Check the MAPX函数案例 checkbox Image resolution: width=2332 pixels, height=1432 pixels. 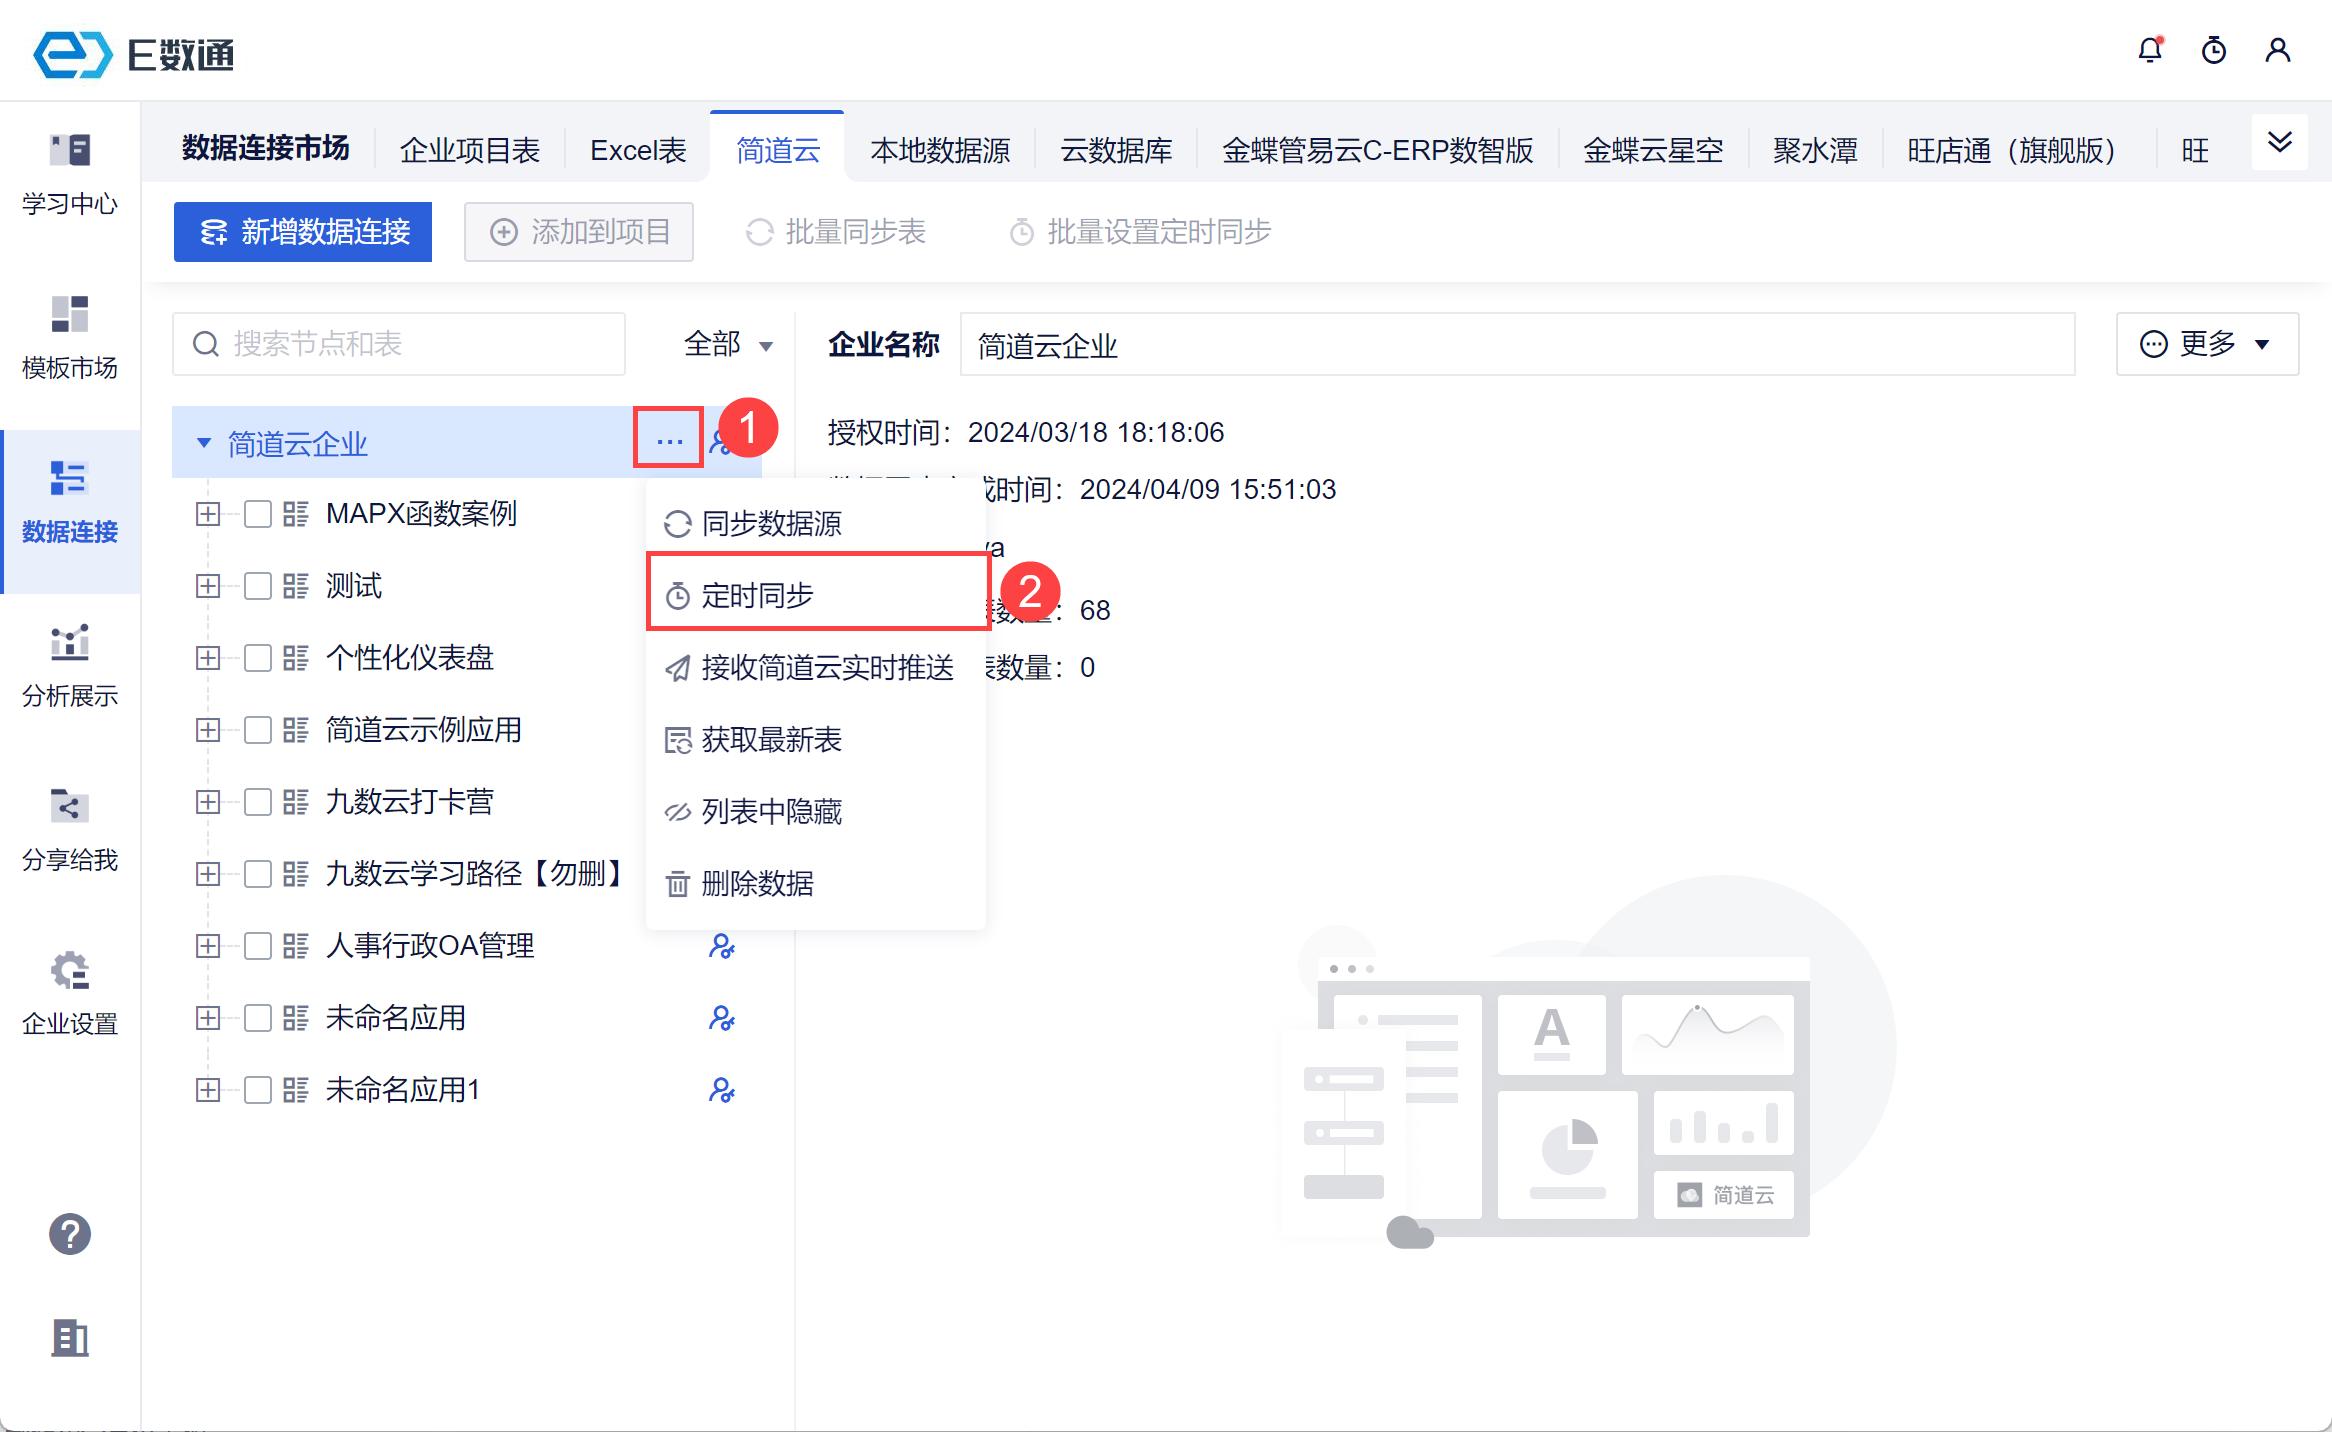(x=258, y=514)
